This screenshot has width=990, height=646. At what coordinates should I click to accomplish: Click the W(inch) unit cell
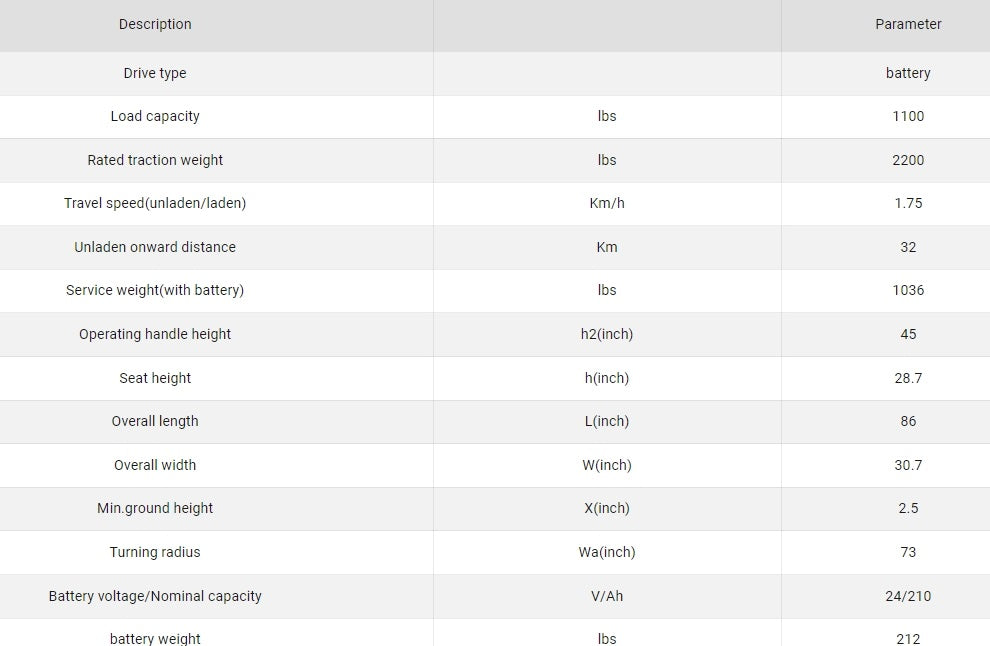[607, 465]
